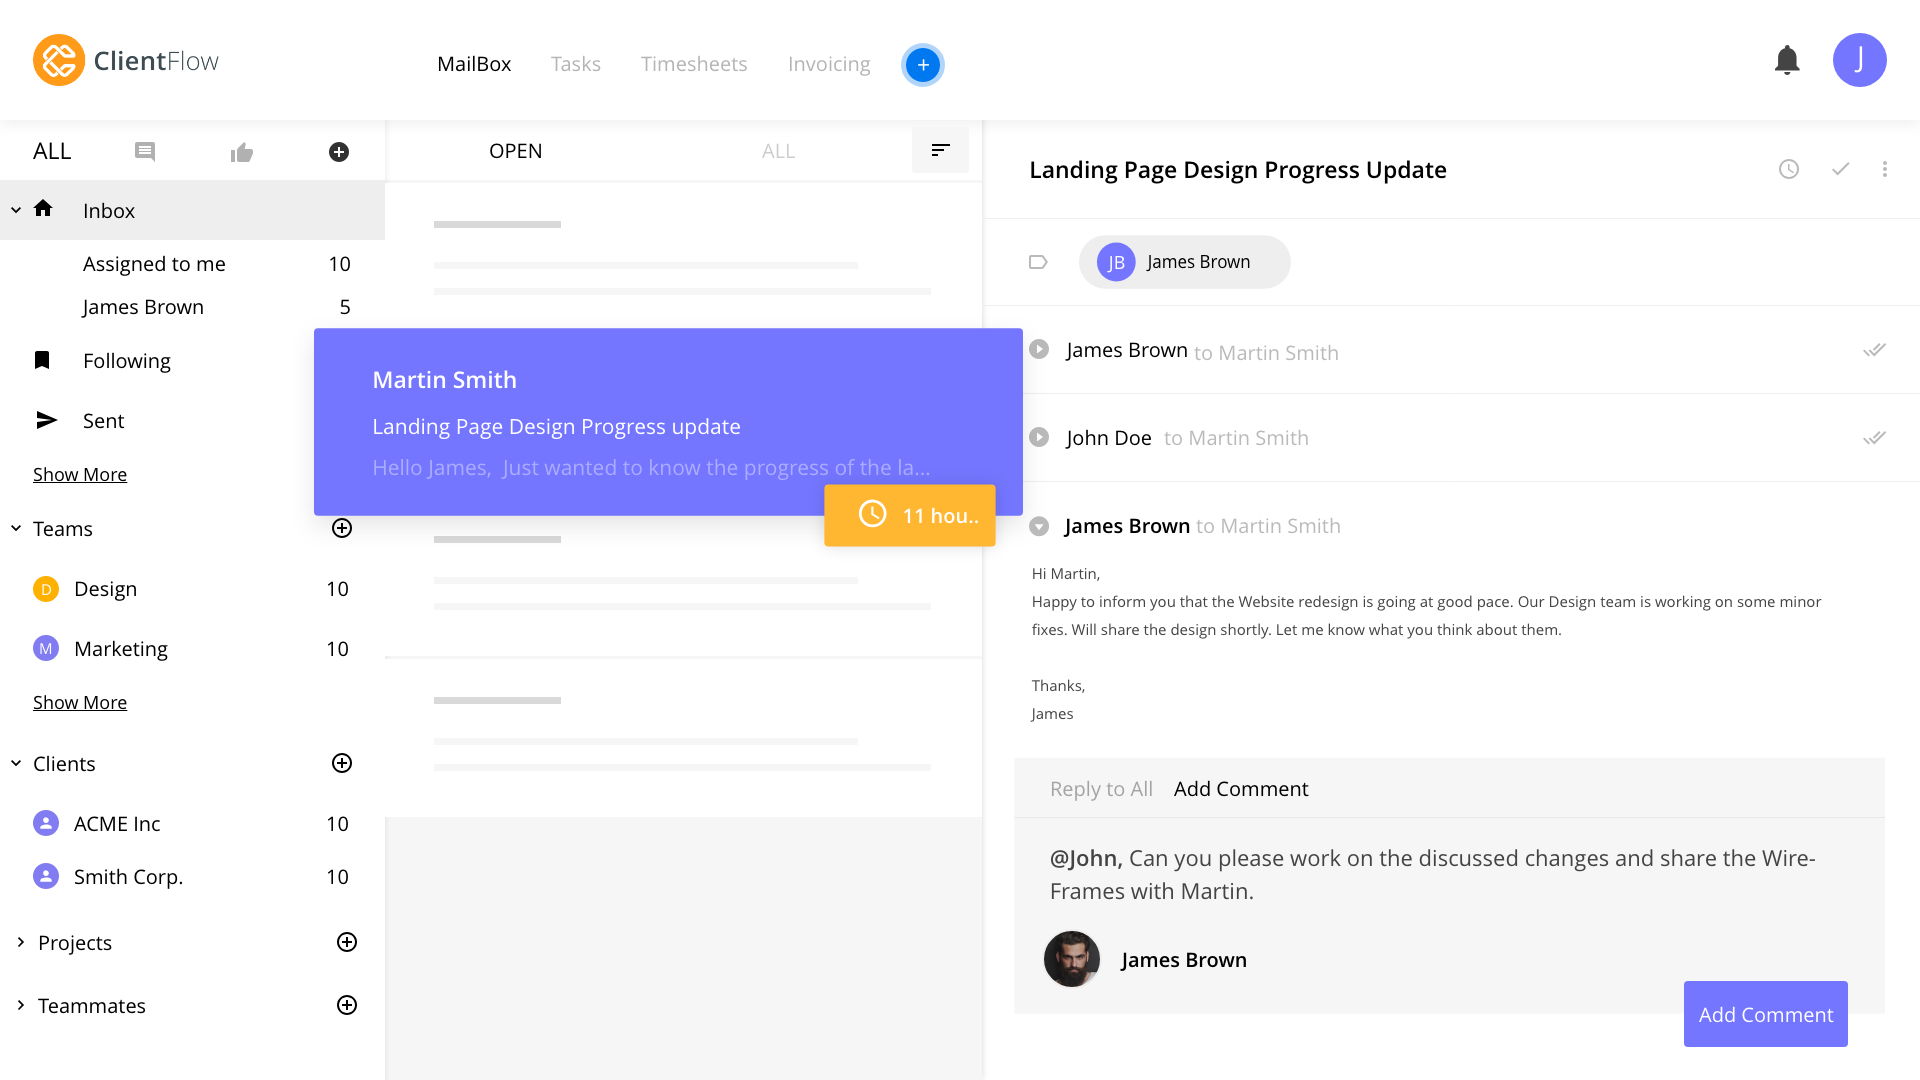Click the purple Add Comment button
Screen dimensions: 1920x1080
(x=1765, y=1014)
